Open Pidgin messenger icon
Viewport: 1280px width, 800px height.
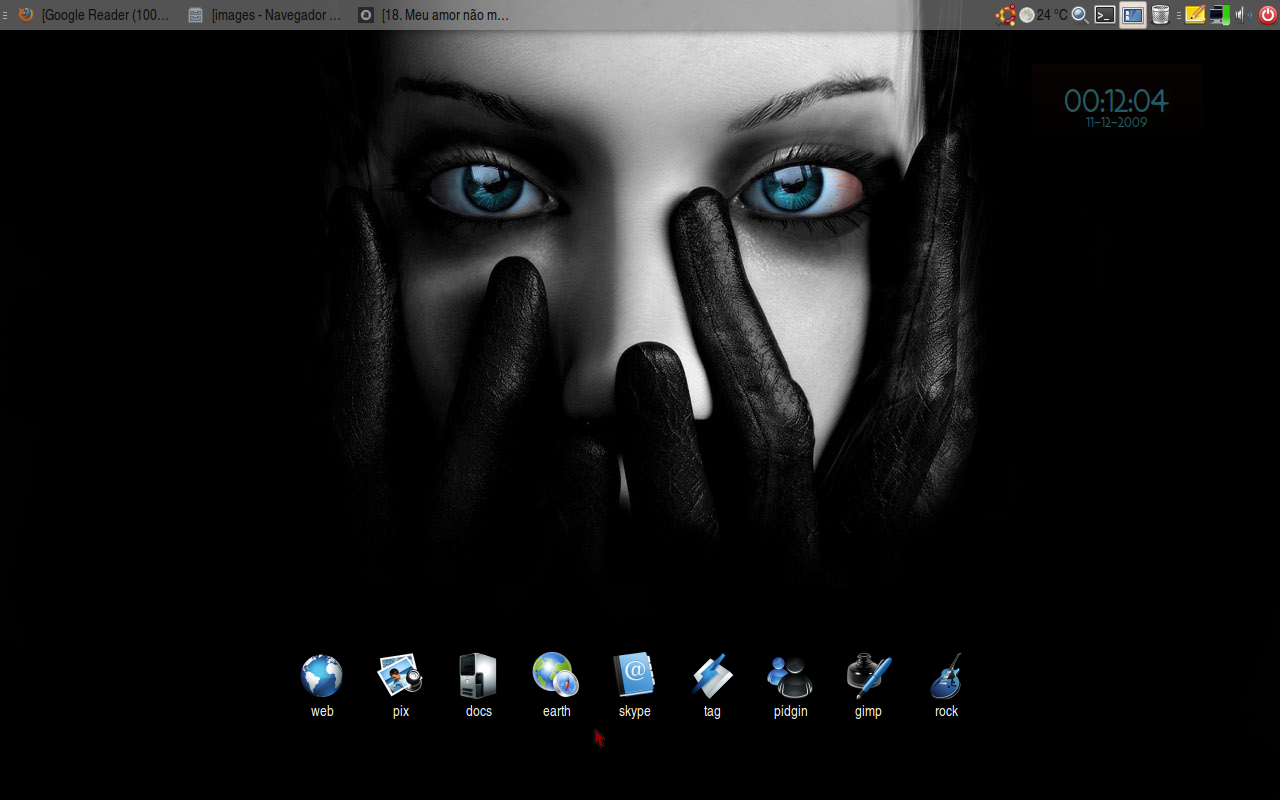click(x=790, y=677)
